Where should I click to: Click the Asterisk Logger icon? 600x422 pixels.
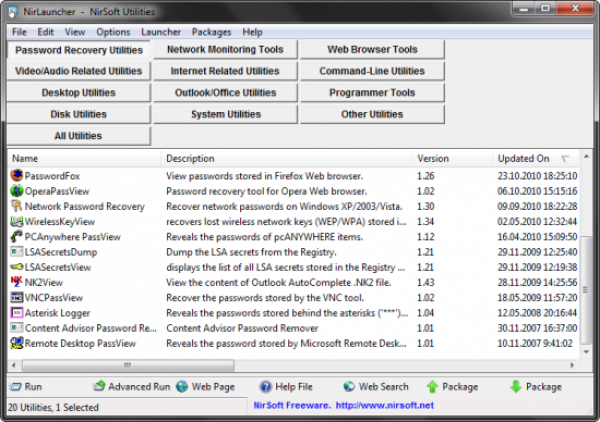pyautogui.click(x=16, y=313)
